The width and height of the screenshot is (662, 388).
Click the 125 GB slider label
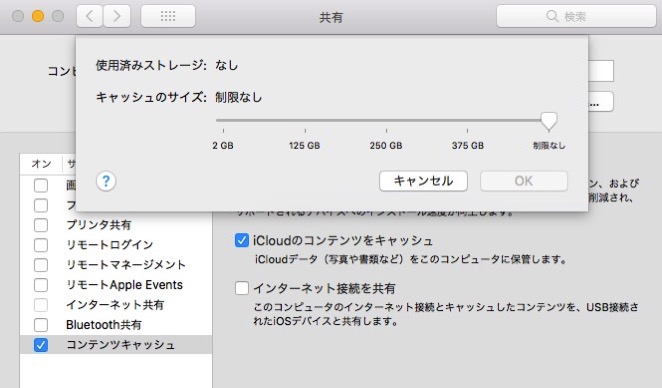point(304,146)
